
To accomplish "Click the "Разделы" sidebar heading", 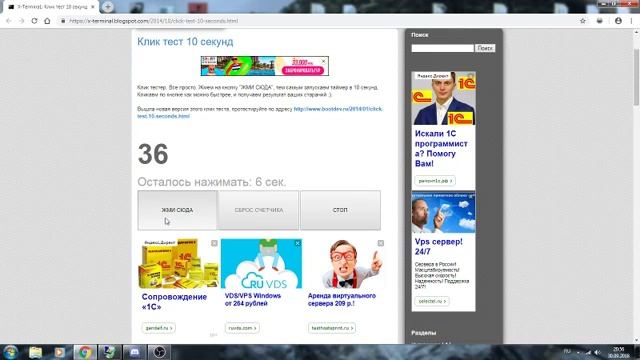I will (424, 333).
